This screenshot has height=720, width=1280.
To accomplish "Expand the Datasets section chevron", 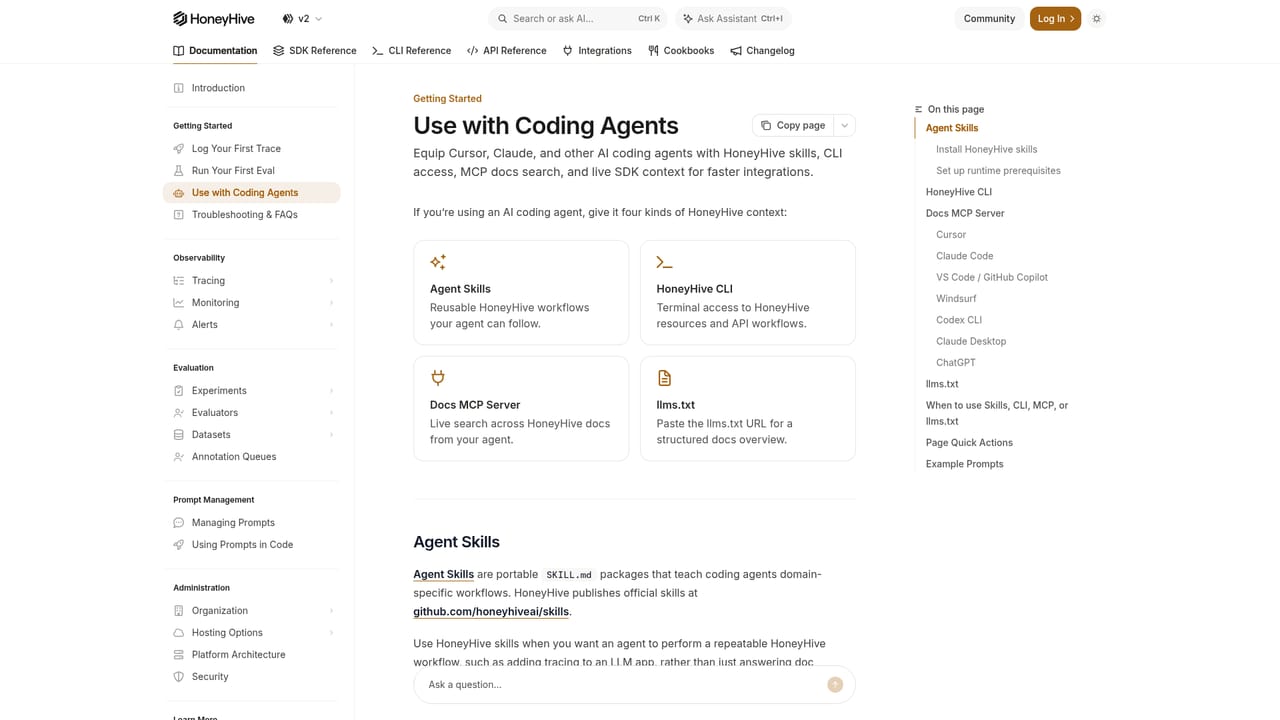I will click(x=331, y=435).
